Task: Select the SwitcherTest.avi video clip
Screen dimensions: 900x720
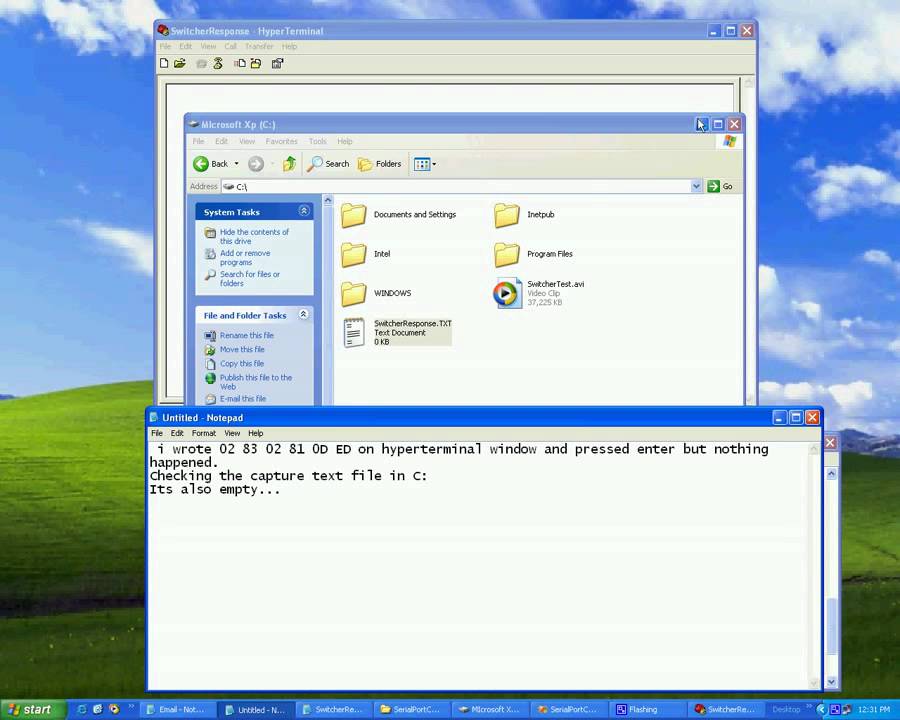Action: pos(539,293)
